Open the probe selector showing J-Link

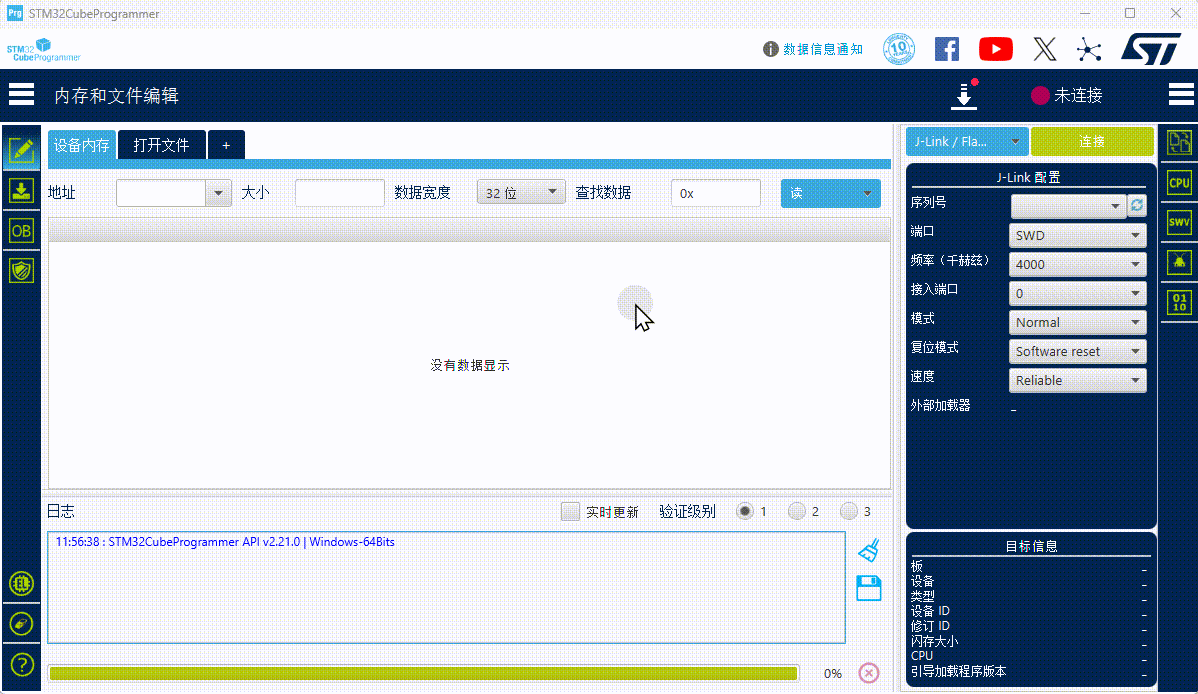965,141
